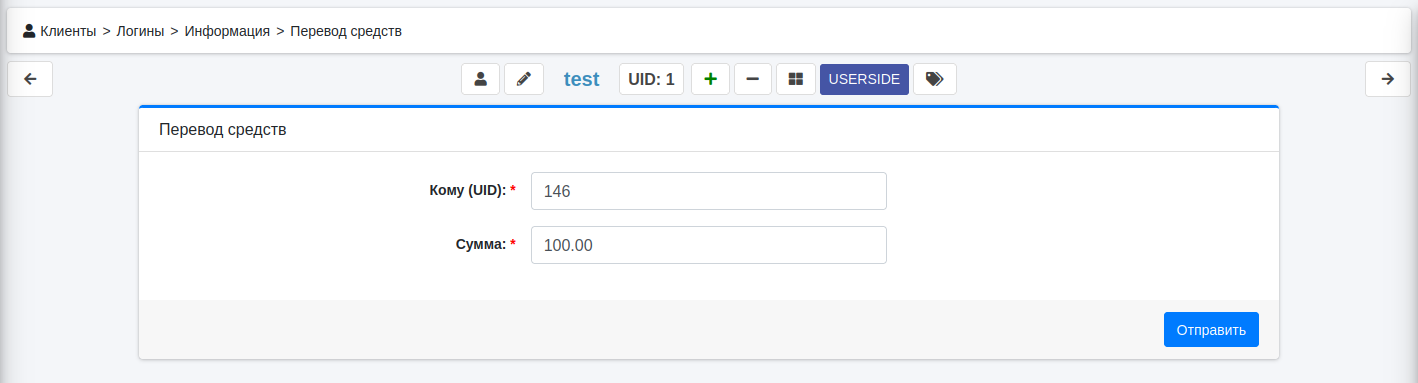The width and height of the screenshot is (1418, 383).
Task: Click the minus charge icon
Action: point(753,79)
